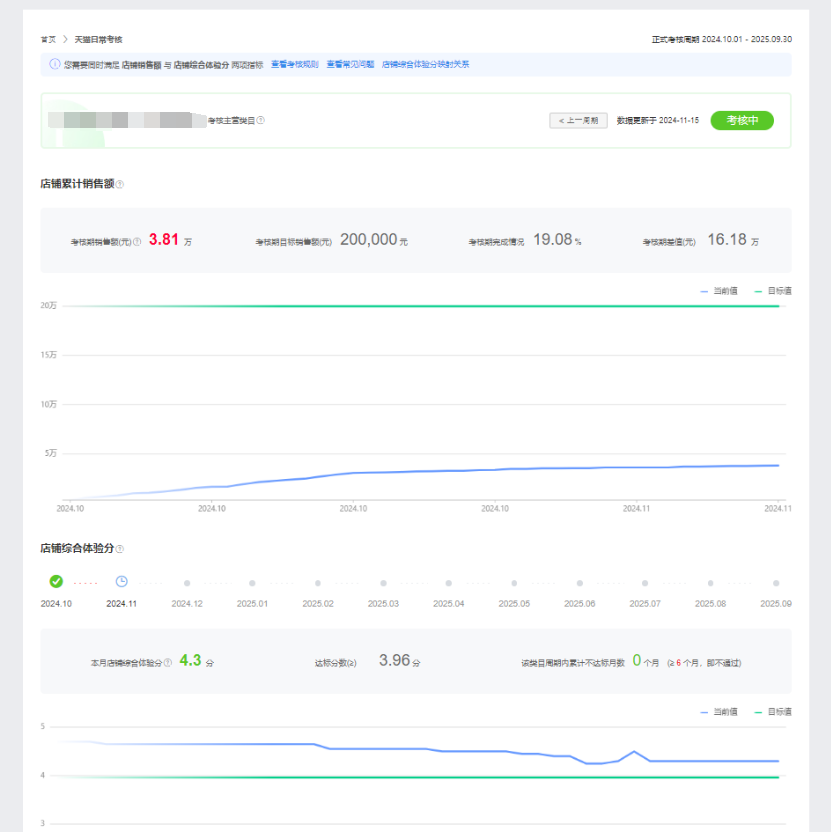Click the help icon beside 考核主营类目
Image resolution: width=831 pixels, height=832 pixels.
click(x=261, y=121)
